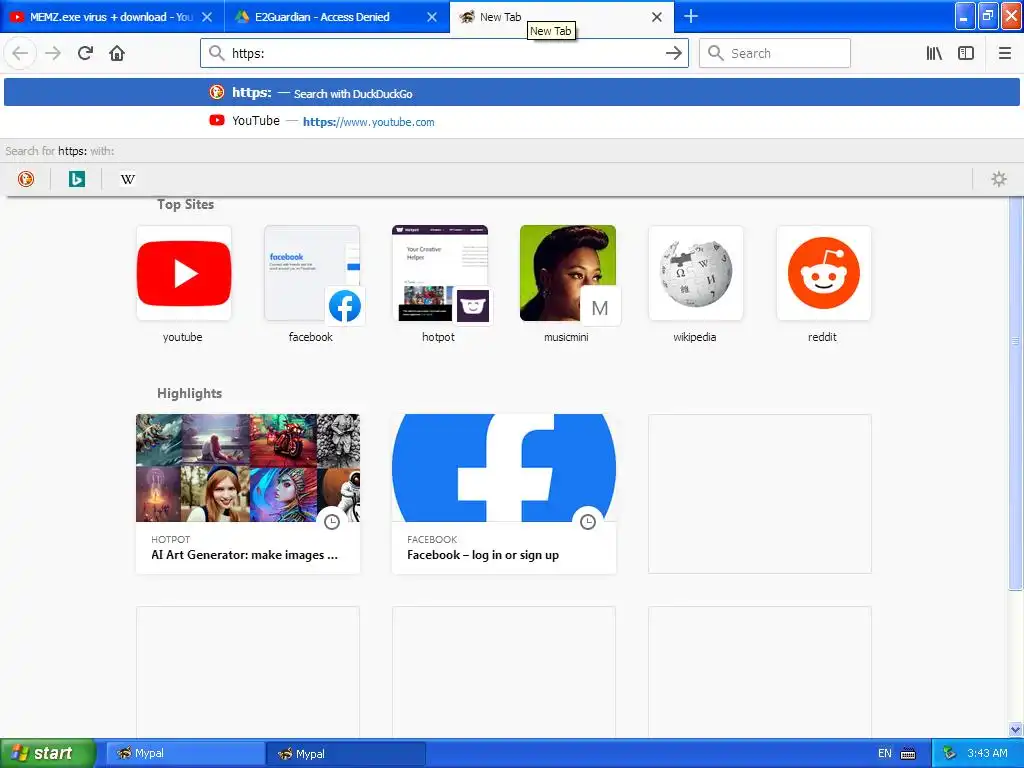
Task: Click the Highlights section heading
Action: tap(189, 393)
